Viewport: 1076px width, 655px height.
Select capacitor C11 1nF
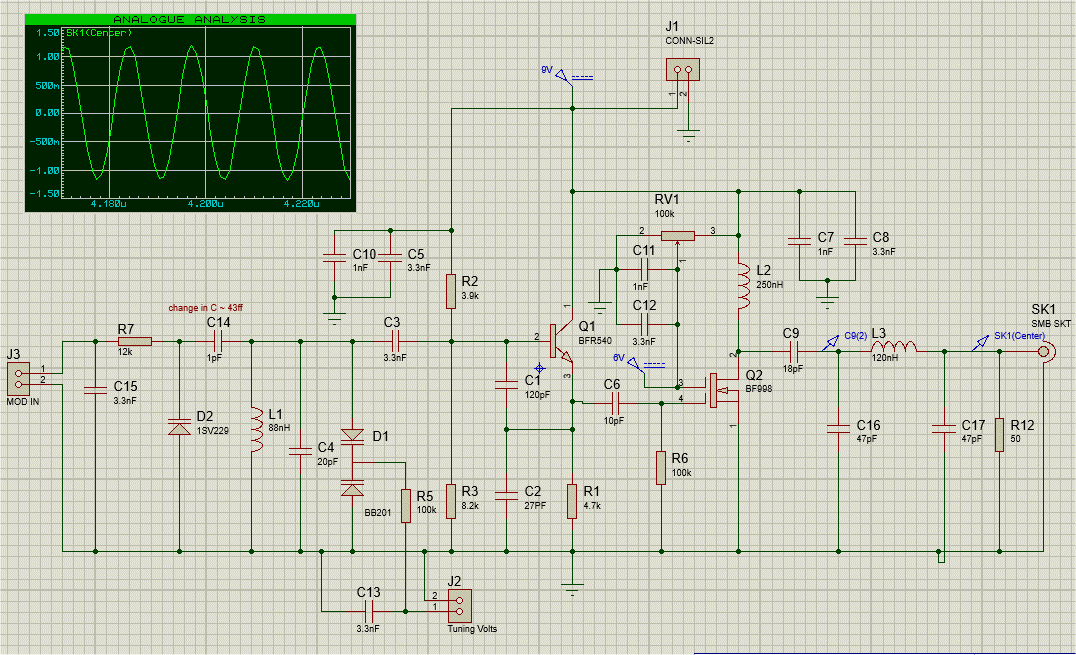[x=644, y=269]
